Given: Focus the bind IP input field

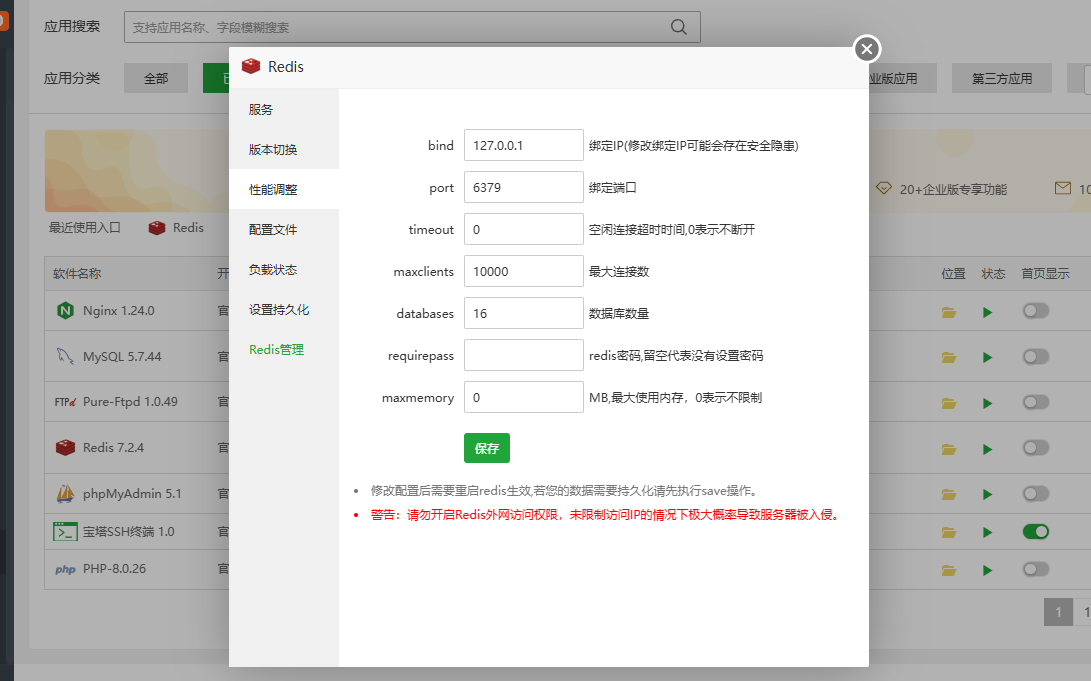Looking at the screenshot, I should [x=524, y=145].
